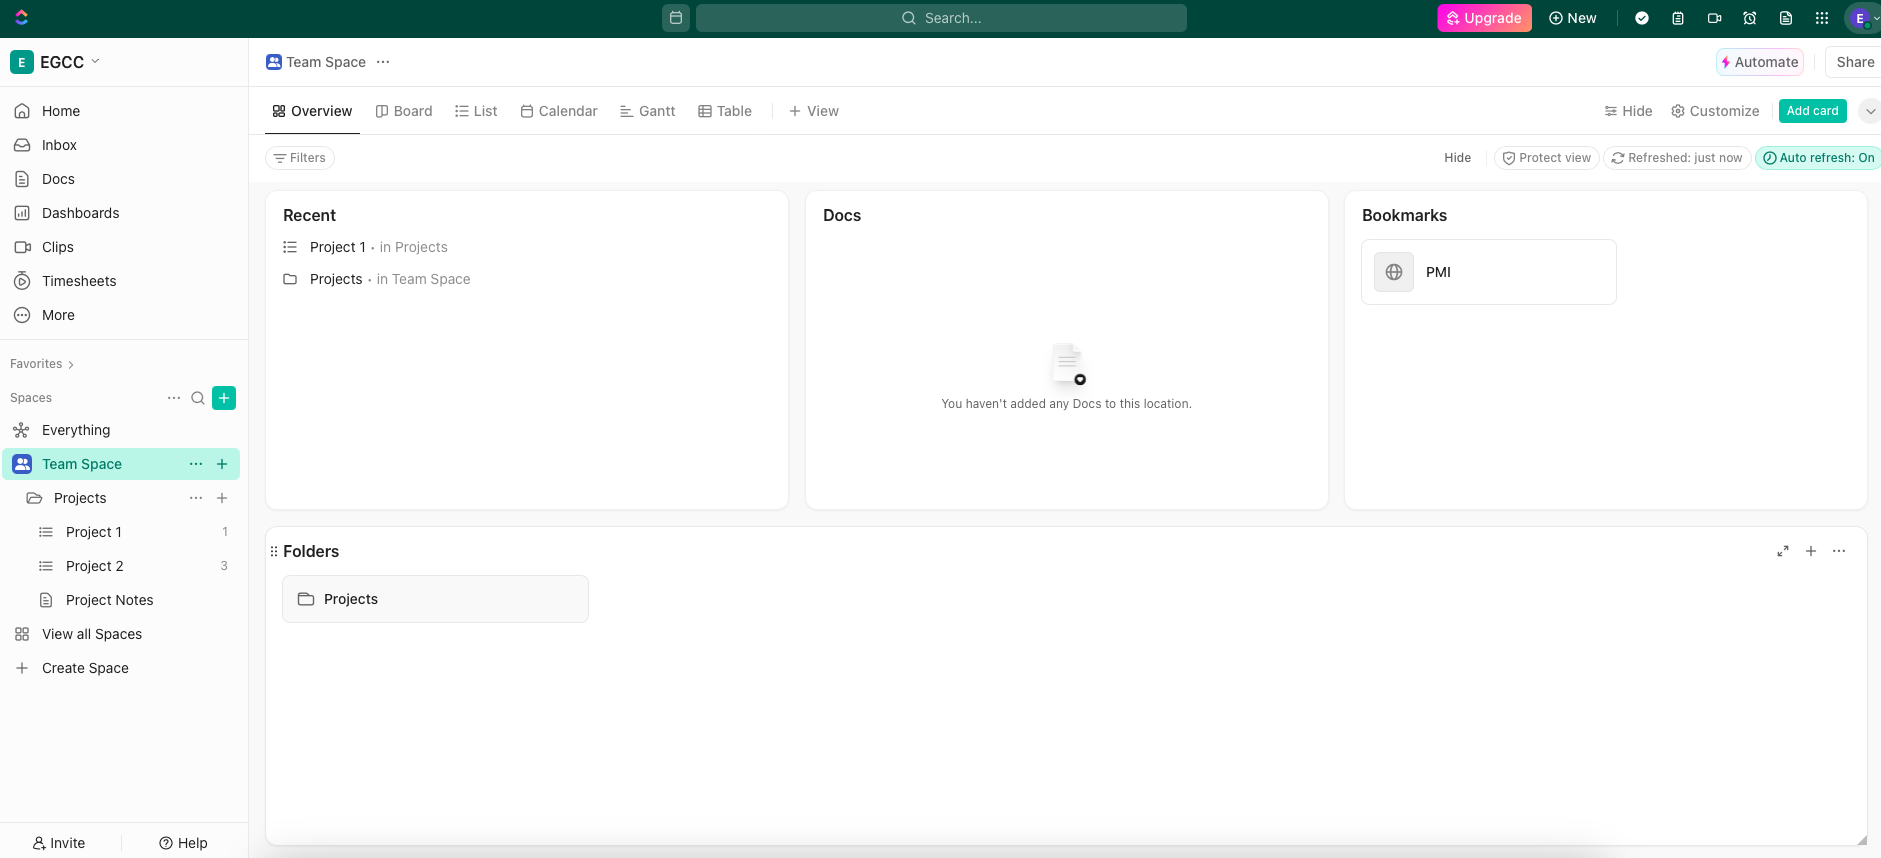Click Hide next to Protect view

coord(1457,158)
